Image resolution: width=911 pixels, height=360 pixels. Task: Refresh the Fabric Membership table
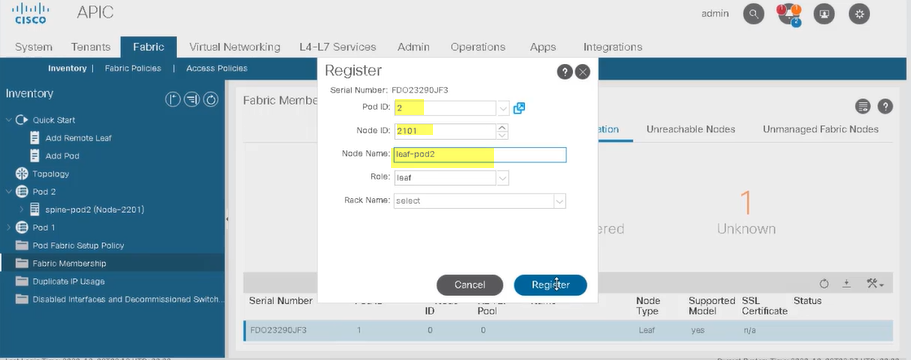824,283
